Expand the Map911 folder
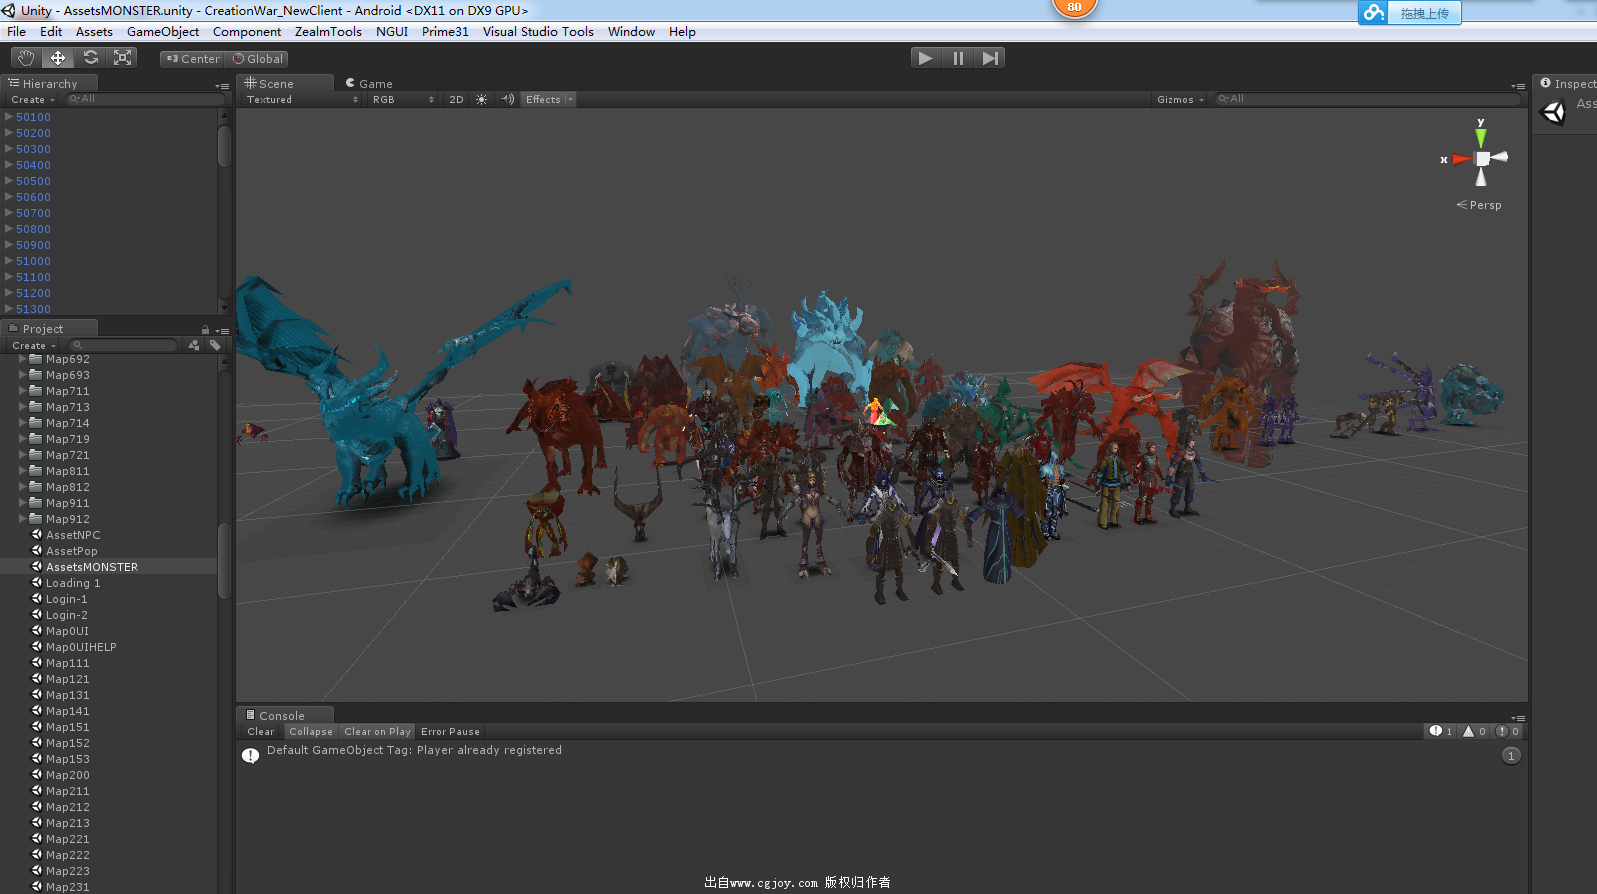1597x894 pixels. tap(23, 503)
